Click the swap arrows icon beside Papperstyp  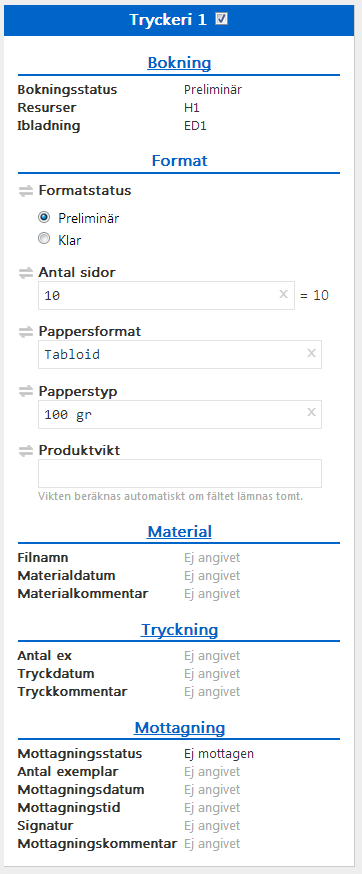(26, 392)
